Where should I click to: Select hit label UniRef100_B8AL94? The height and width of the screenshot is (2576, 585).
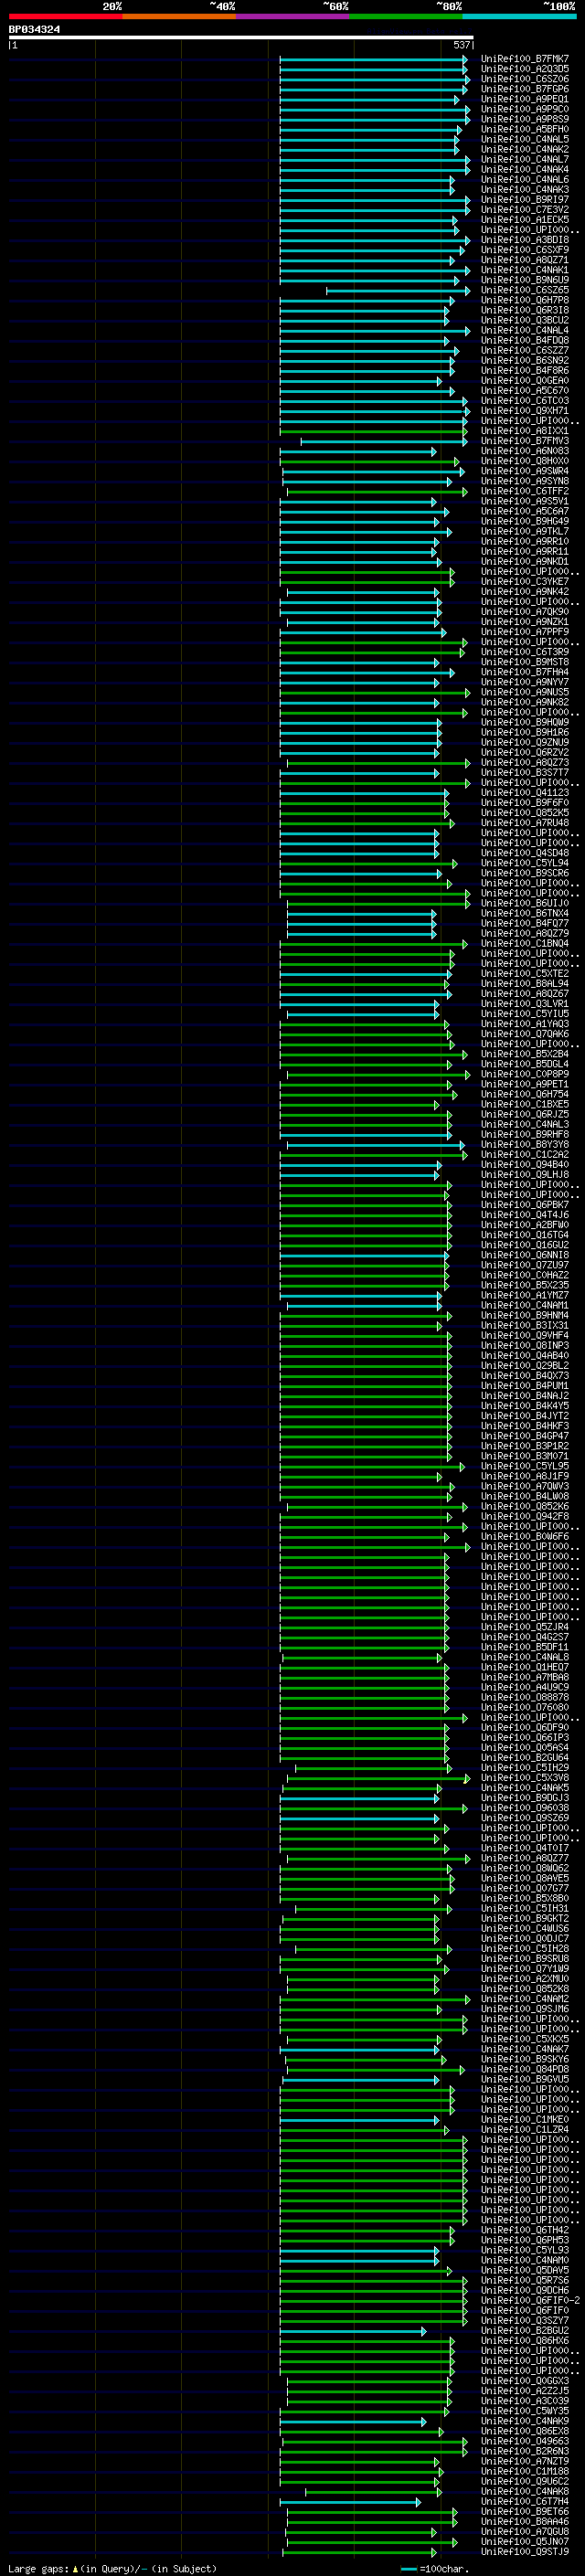[525, 984]
